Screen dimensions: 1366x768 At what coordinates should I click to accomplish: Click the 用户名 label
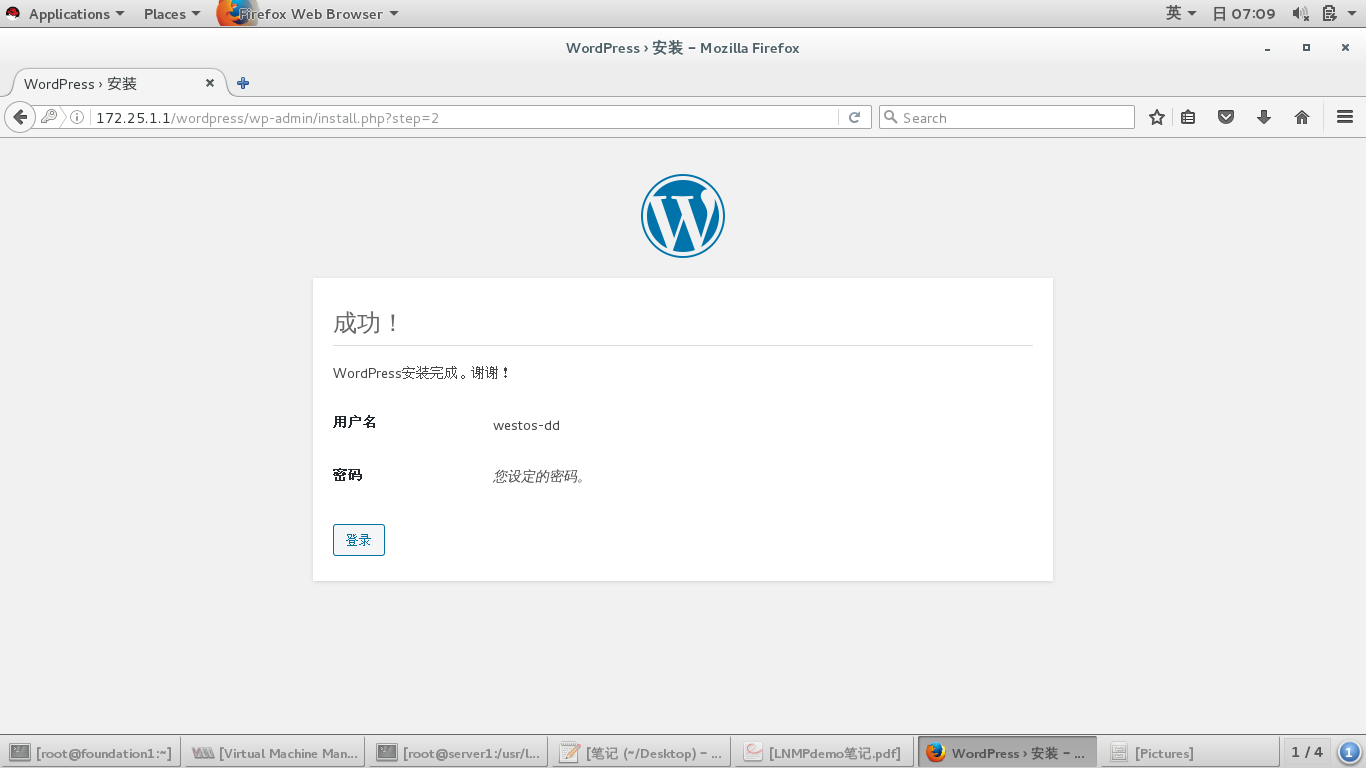click(355, 422)
